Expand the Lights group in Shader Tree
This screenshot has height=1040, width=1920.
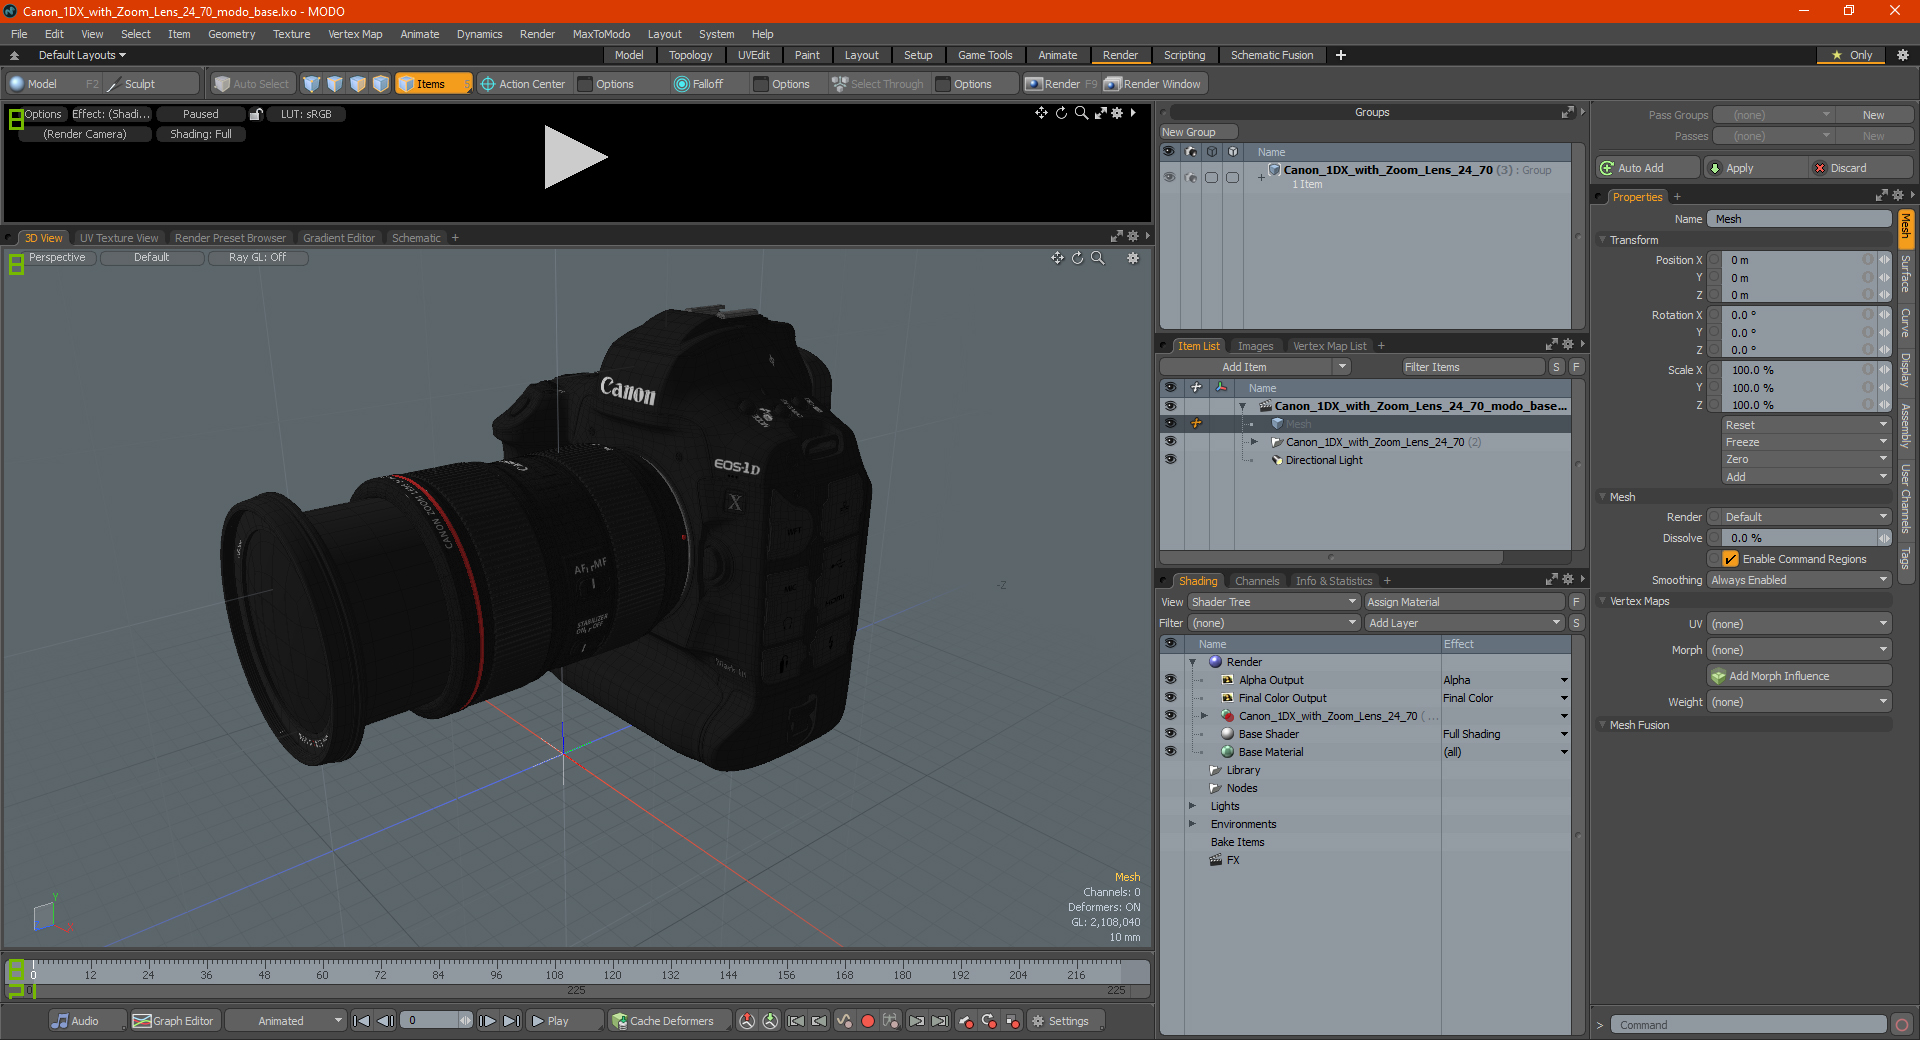pos(1192,806)
